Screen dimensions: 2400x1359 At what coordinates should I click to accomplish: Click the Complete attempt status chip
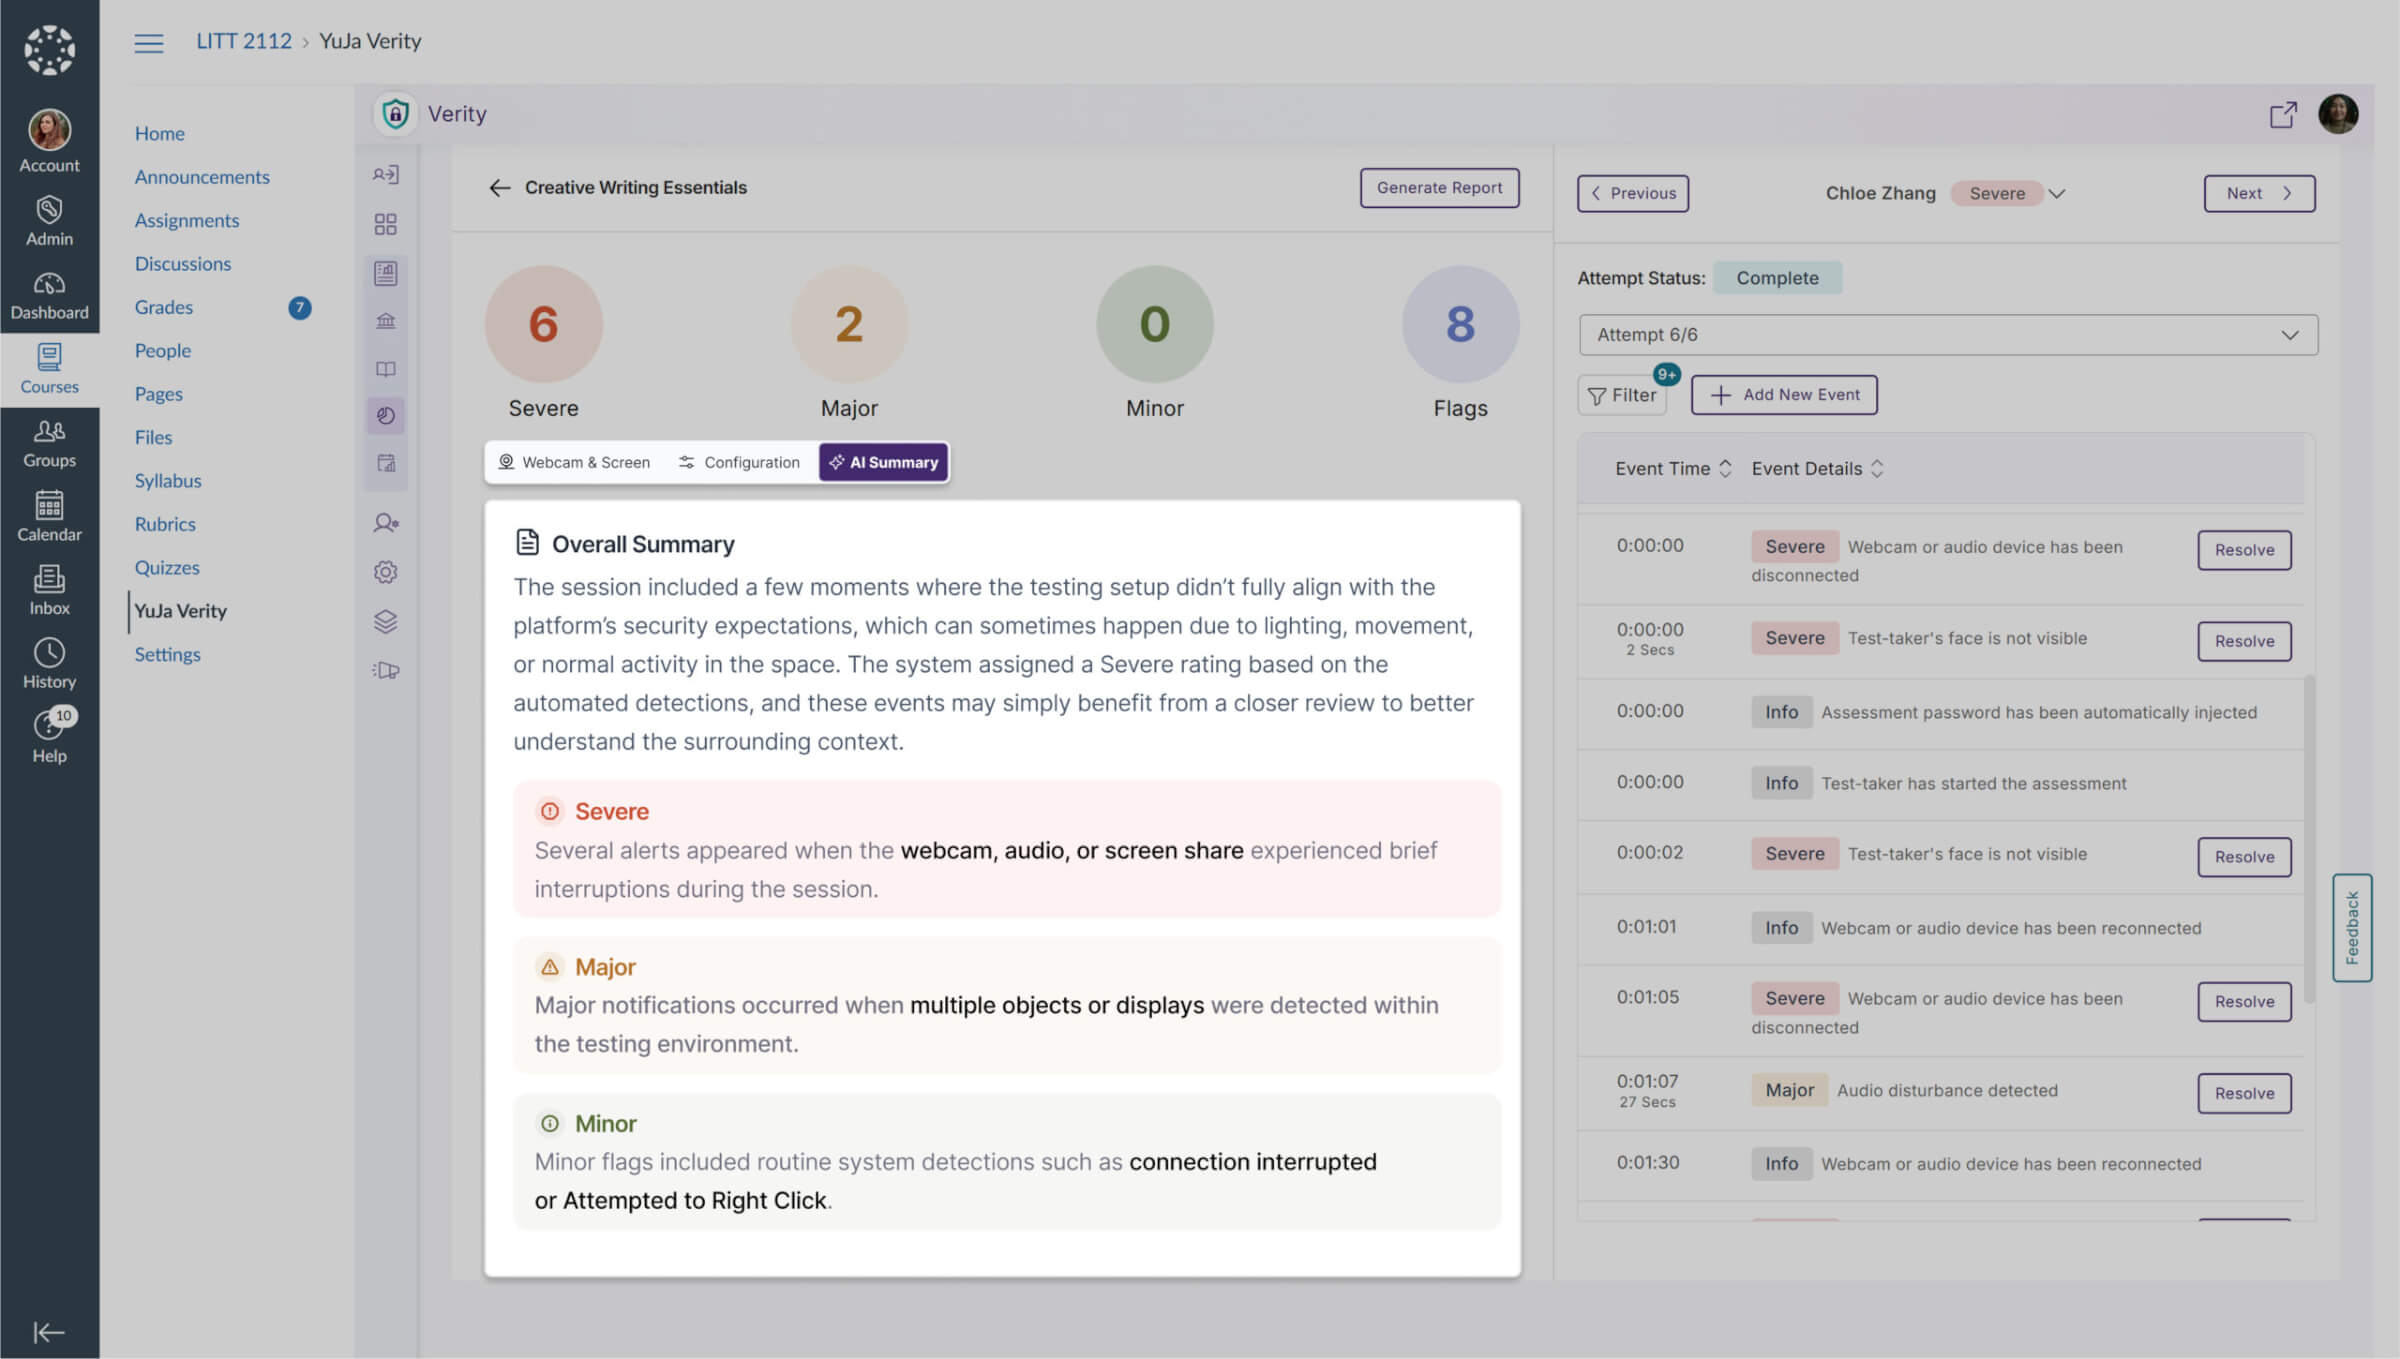point(1778,278)
